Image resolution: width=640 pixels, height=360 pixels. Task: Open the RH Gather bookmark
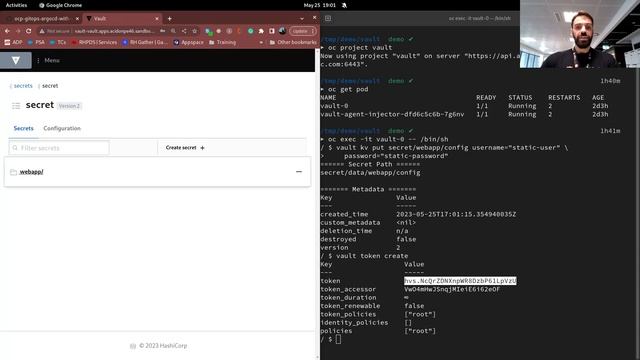pos(145,42)
